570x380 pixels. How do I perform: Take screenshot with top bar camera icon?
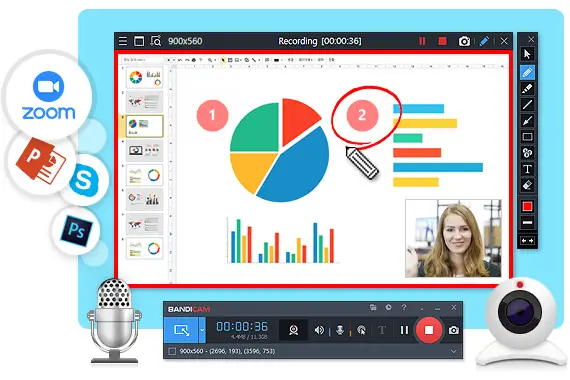click(x=464, y=41)
